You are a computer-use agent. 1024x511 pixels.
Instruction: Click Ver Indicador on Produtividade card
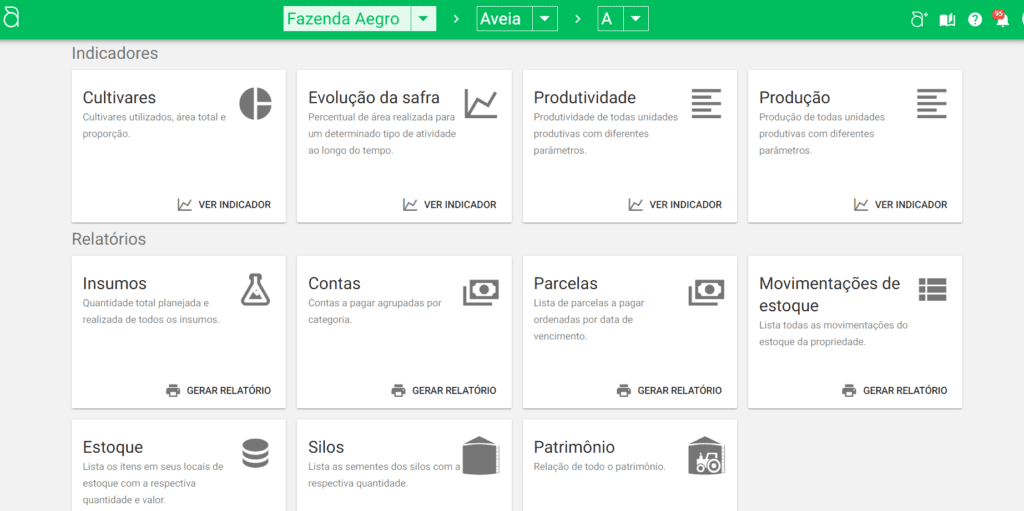click(675, 204)
